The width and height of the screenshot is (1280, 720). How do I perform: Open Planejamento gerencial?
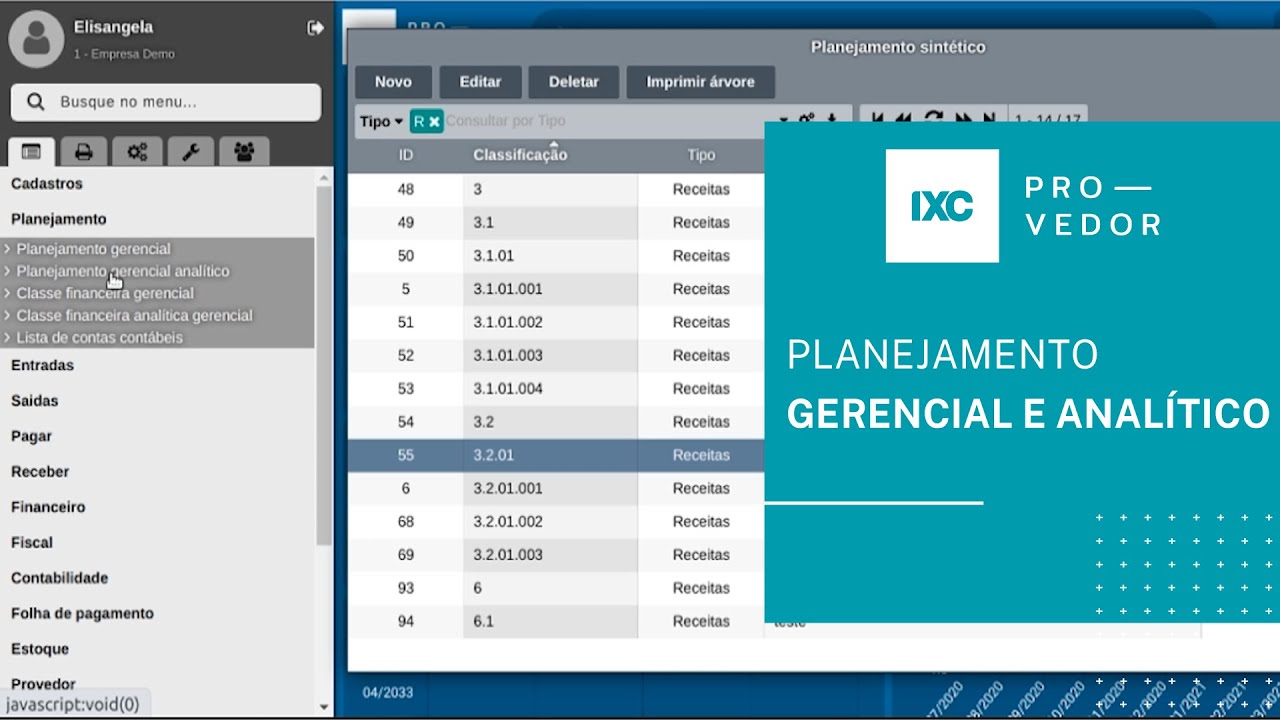pos(93,249)
